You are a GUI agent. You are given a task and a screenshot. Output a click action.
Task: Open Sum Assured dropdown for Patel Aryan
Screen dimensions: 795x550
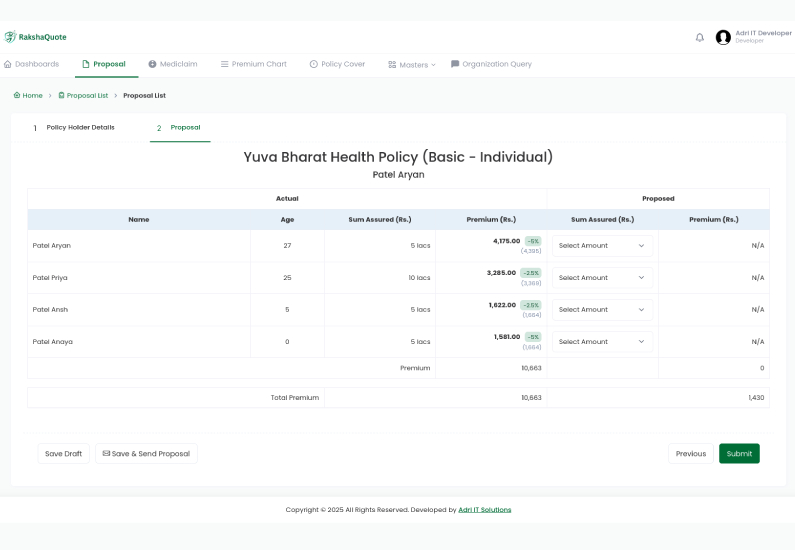point(602,246)
